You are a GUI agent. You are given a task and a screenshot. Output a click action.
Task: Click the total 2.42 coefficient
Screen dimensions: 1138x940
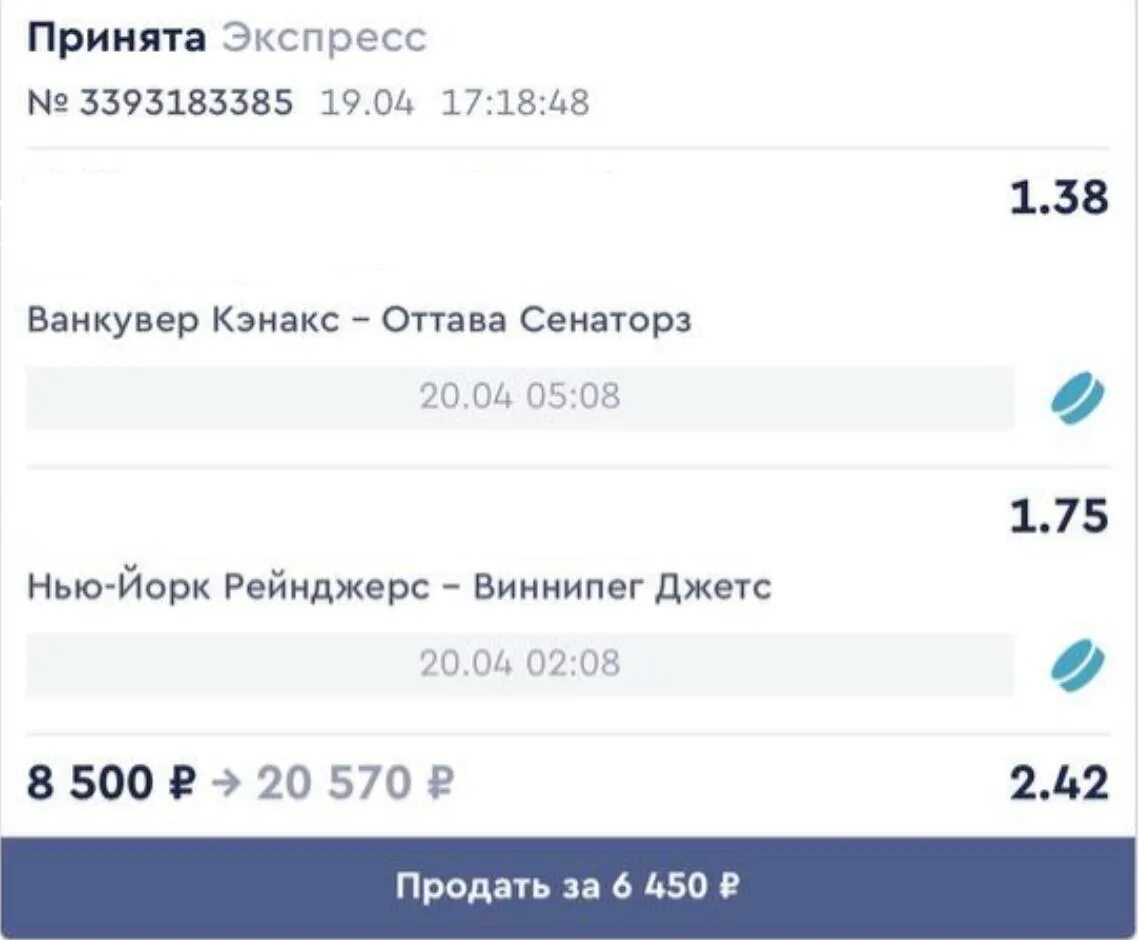[x=1060, y=783]
